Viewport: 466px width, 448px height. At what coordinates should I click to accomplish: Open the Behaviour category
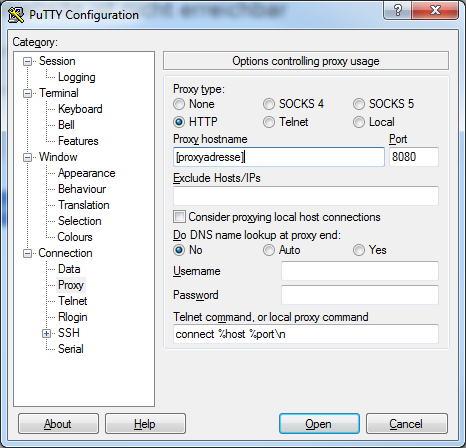click(82, 189)
